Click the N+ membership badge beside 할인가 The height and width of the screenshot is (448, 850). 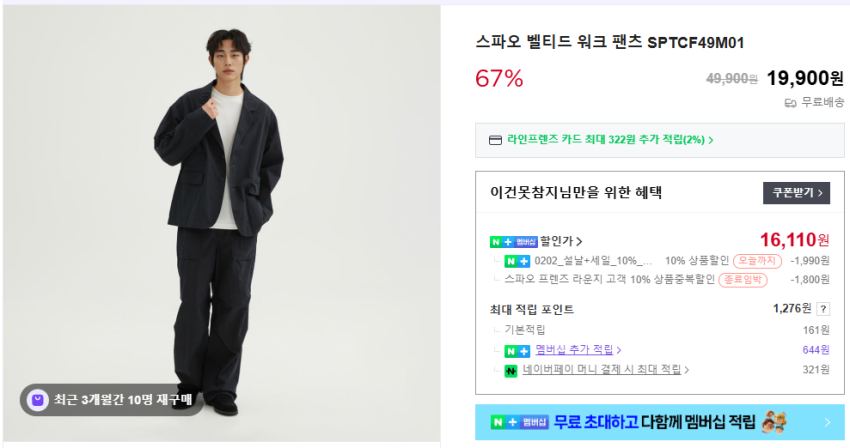[x=513, y=241]
